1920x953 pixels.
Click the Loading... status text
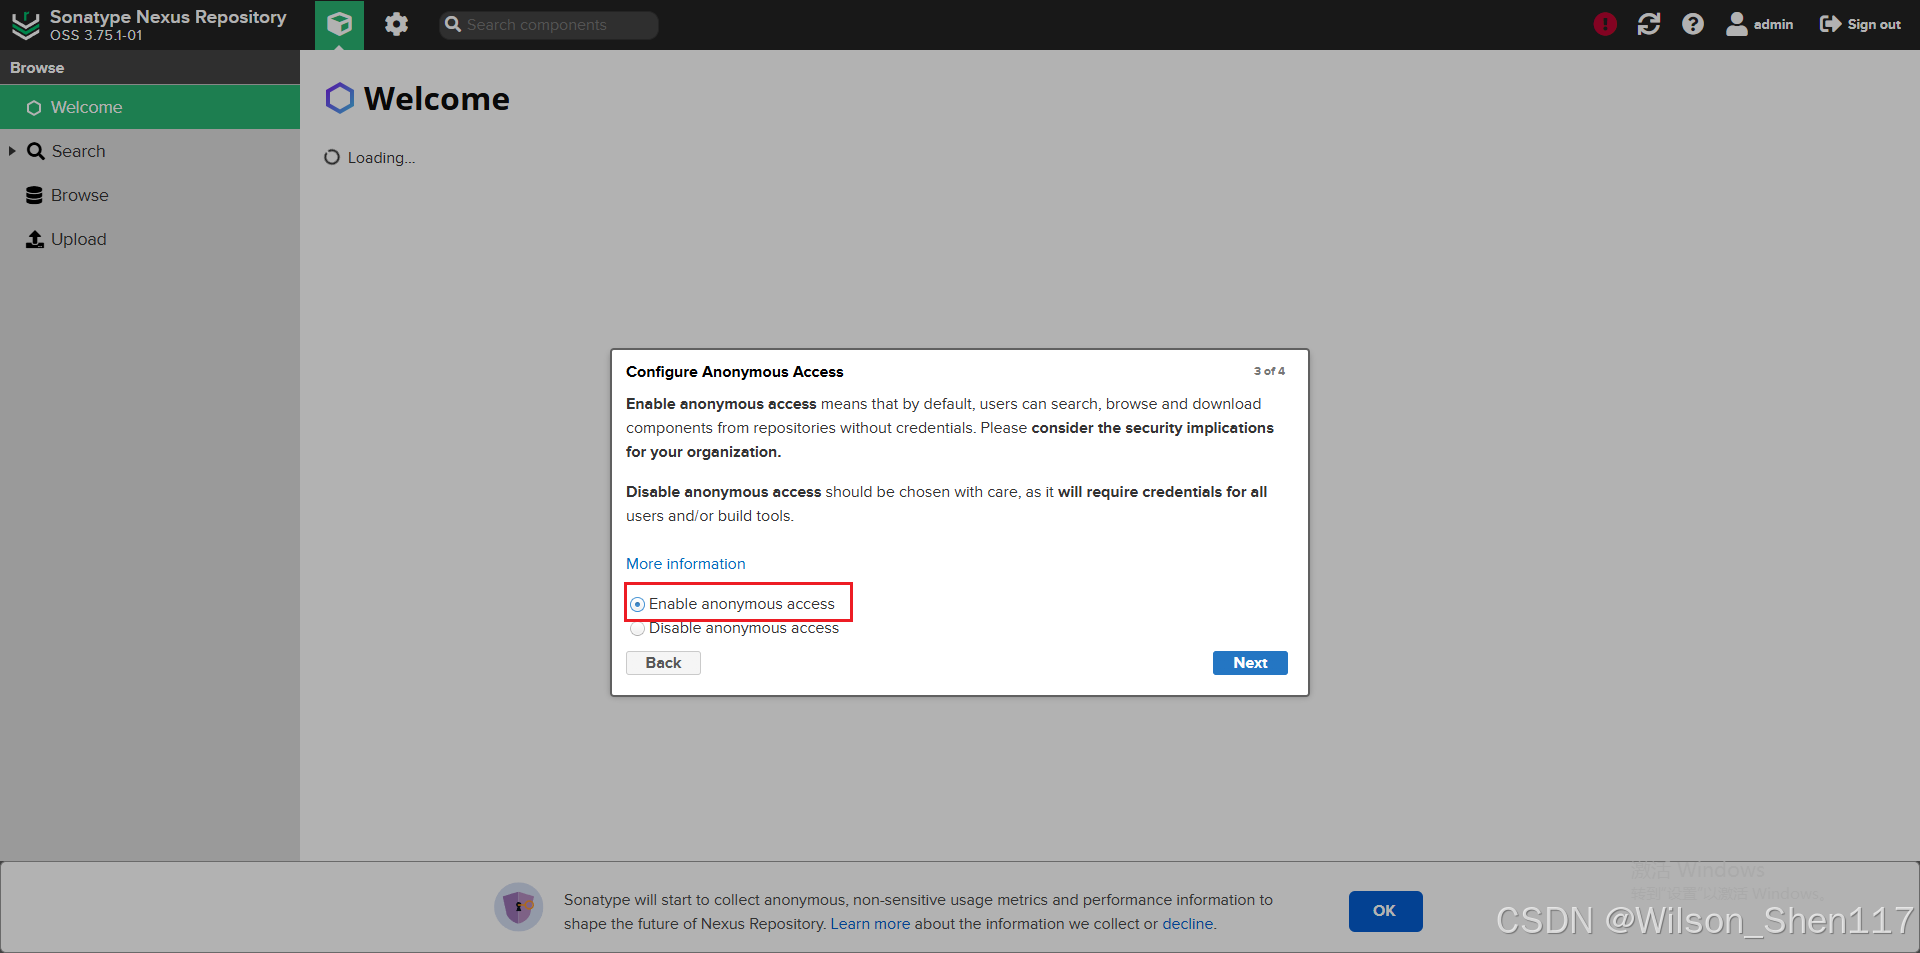pos(381,158)
